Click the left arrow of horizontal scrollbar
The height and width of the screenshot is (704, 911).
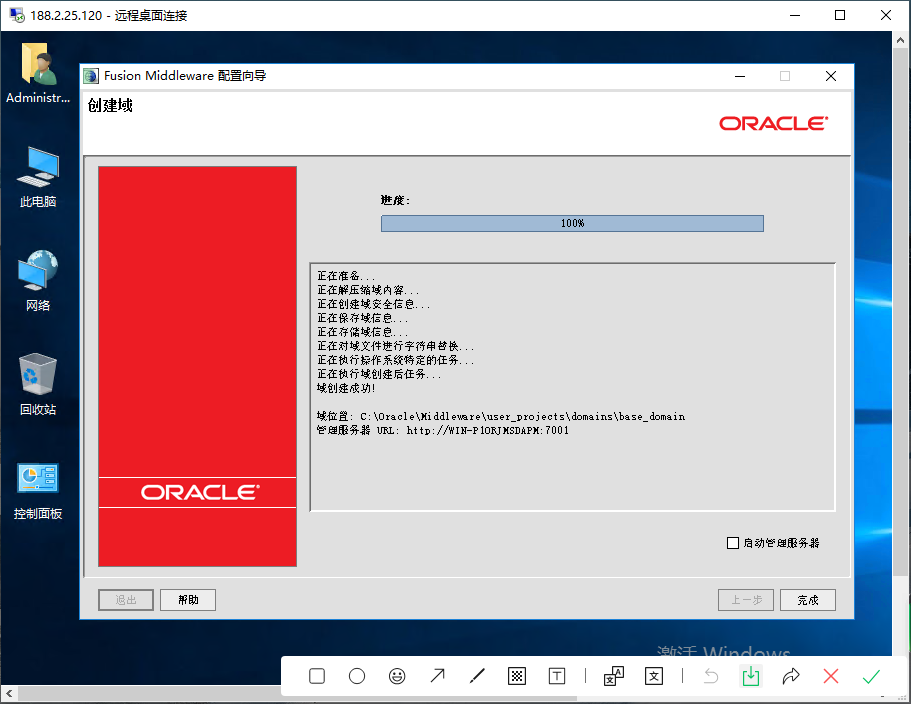coord(9,693)
